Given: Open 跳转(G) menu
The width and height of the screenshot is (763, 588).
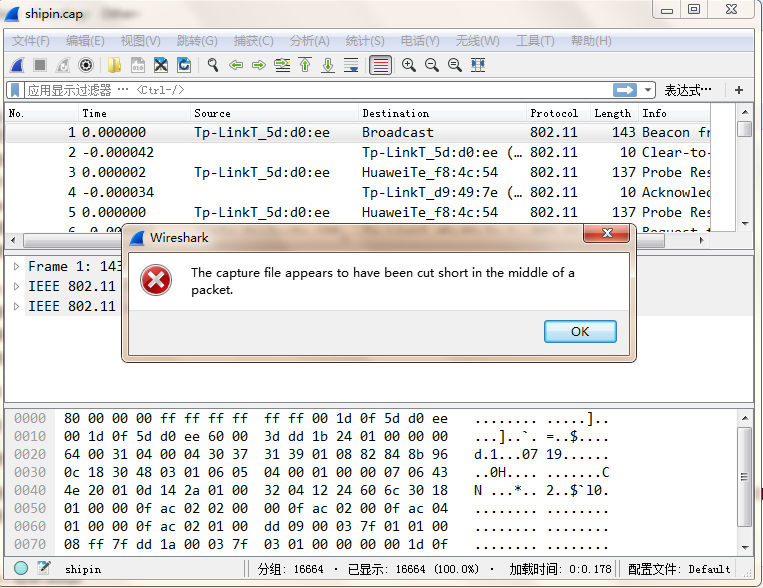Looking at the screenshot, I should [197, 41].
